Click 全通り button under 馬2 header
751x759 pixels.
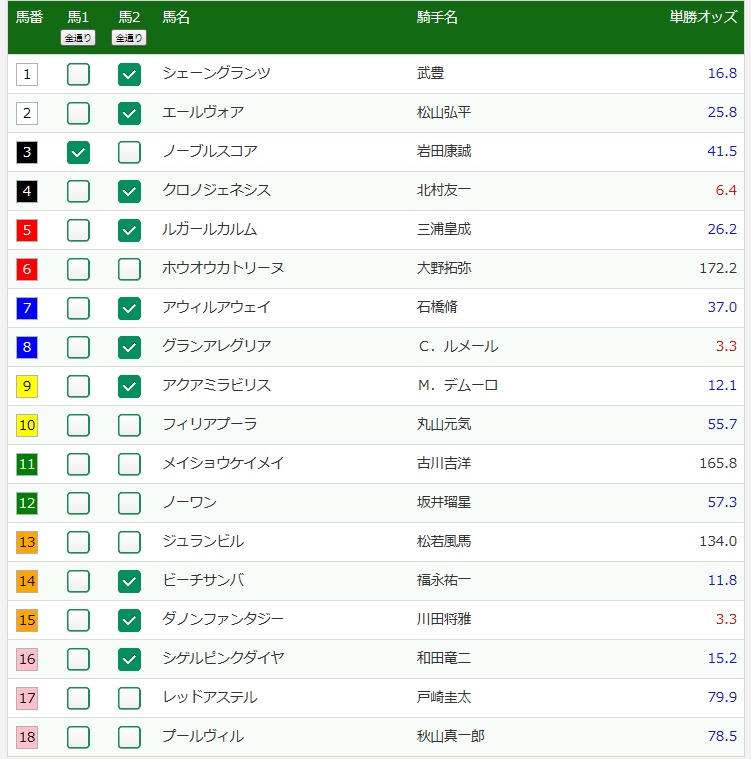coord(129,38)
